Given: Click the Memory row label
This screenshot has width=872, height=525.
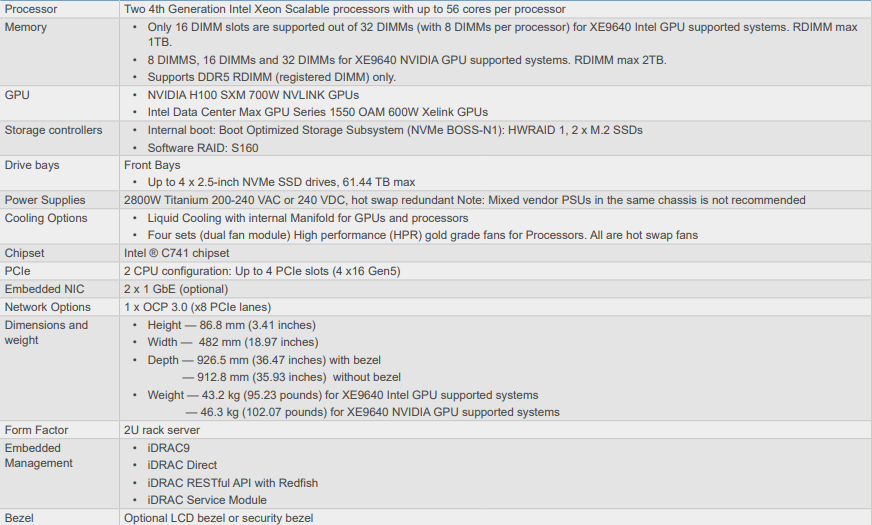Looking at the screenshot, I should click(x=26, y=27).
